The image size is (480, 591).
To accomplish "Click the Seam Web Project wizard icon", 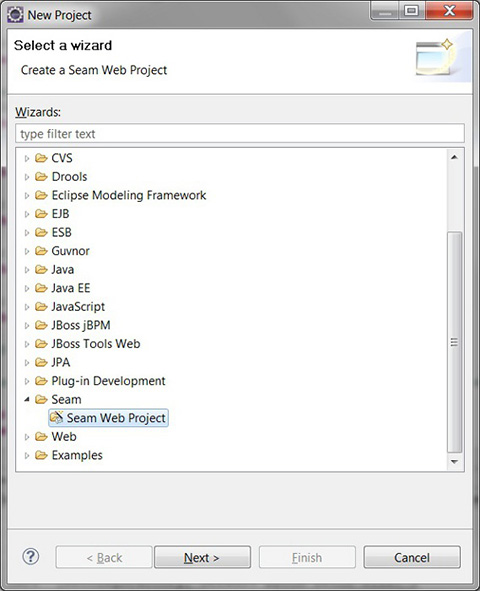I will [x=57, y=418].
